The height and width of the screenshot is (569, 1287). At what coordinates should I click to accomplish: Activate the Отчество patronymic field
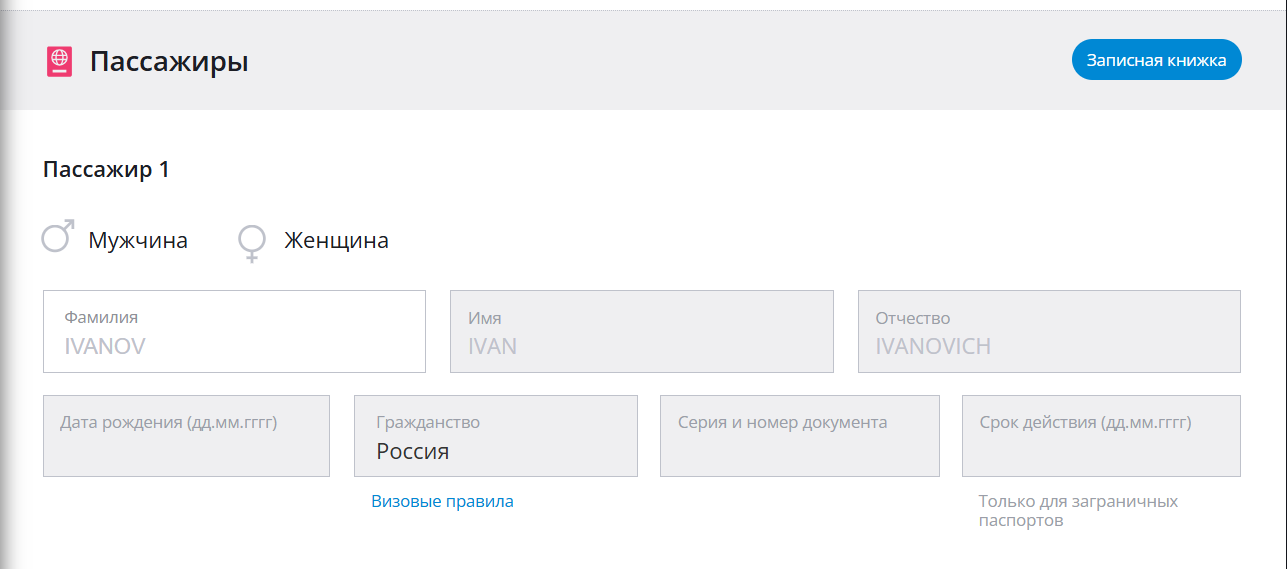click(1049, 331)
